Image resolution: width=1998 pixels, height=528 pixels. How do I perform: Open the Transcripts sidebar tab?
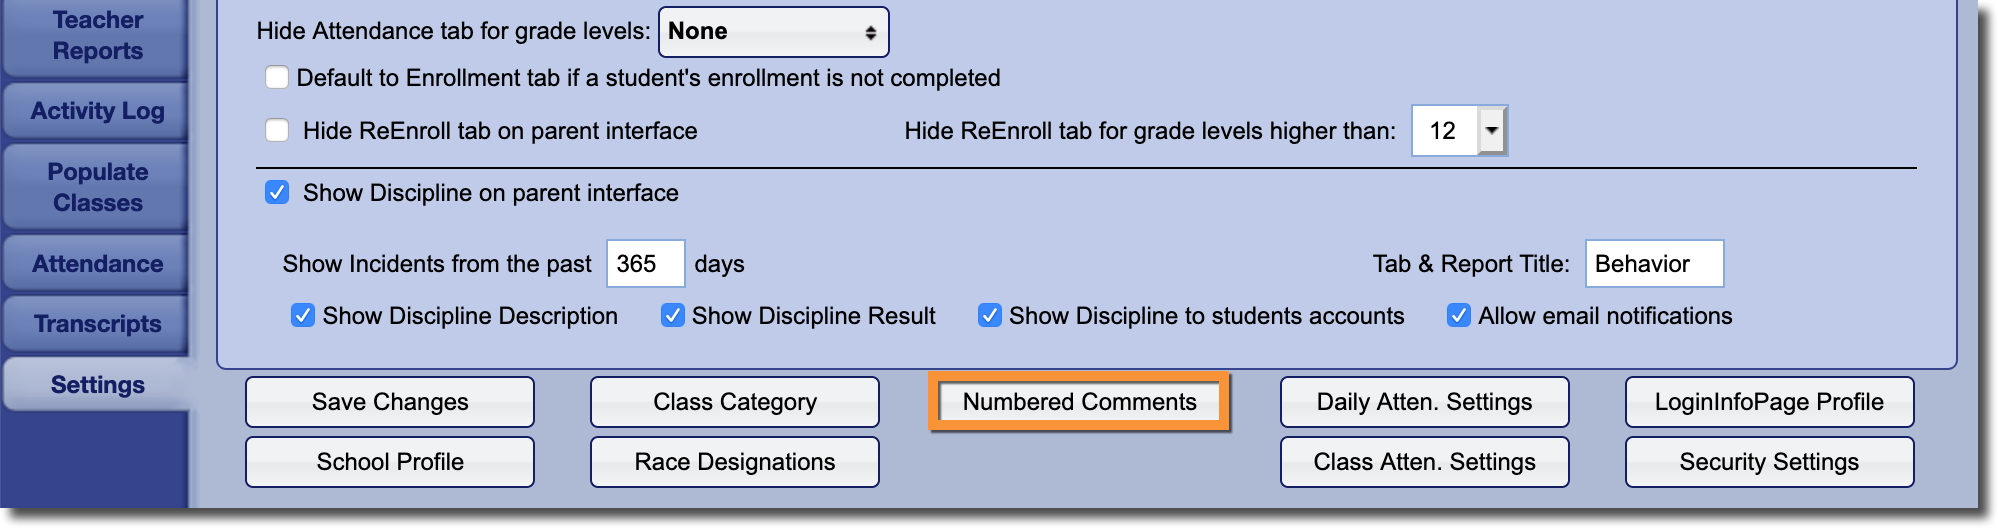pyautogui.click(x=97, y=324)
